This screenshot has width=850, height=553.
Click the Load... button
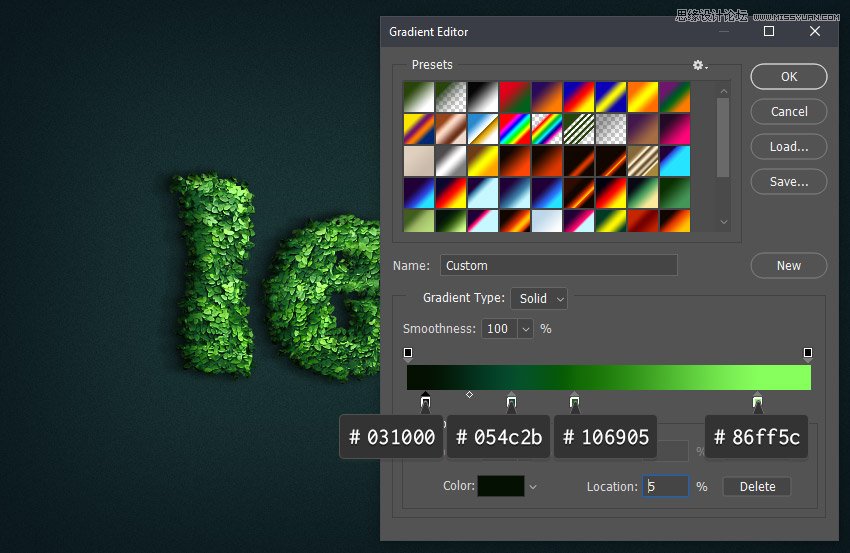coord(789,146)
